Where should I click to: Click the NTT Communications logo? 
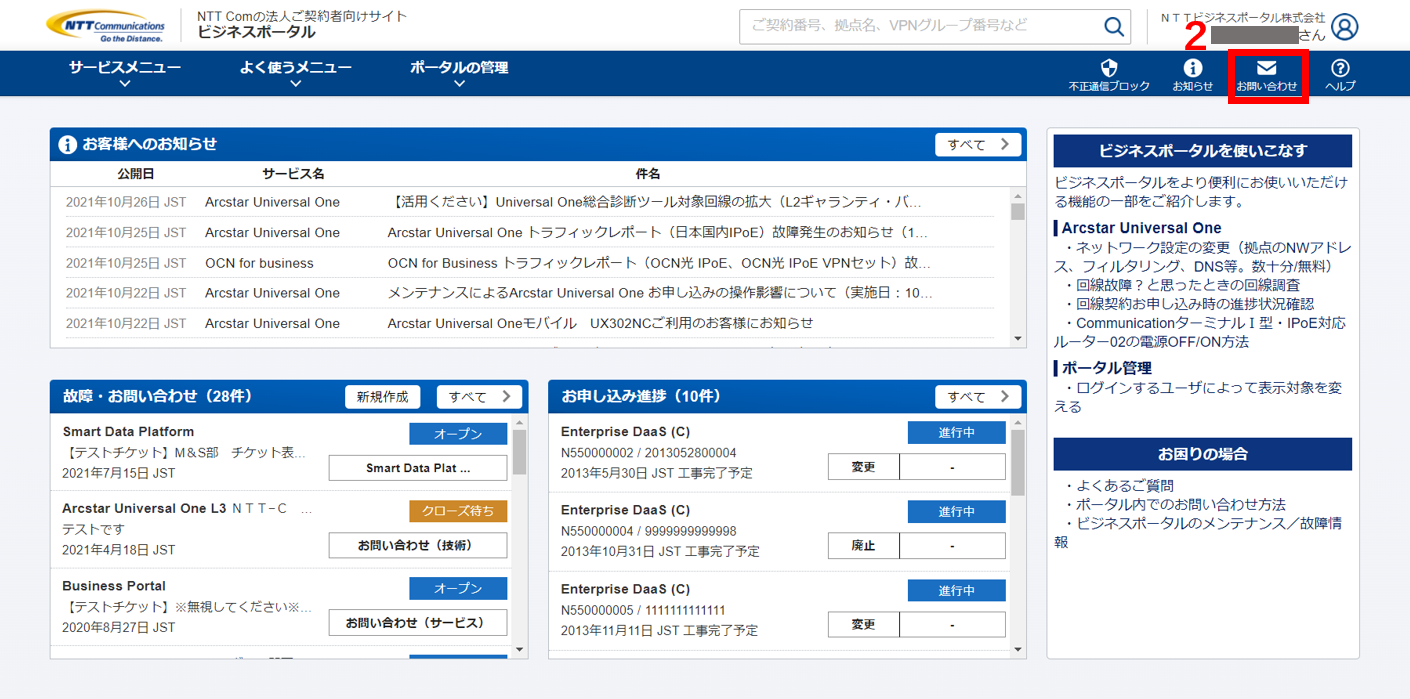coord(107,25)
